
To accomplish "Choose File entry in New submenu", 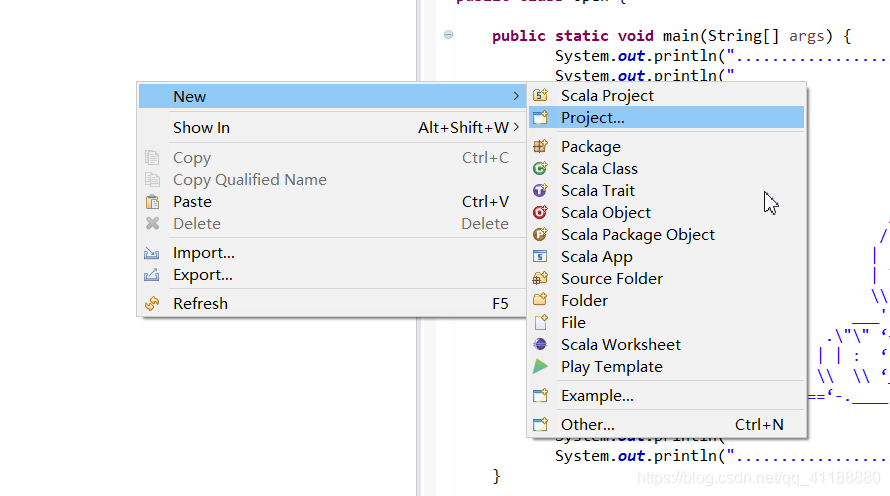I will coord(666,322).
